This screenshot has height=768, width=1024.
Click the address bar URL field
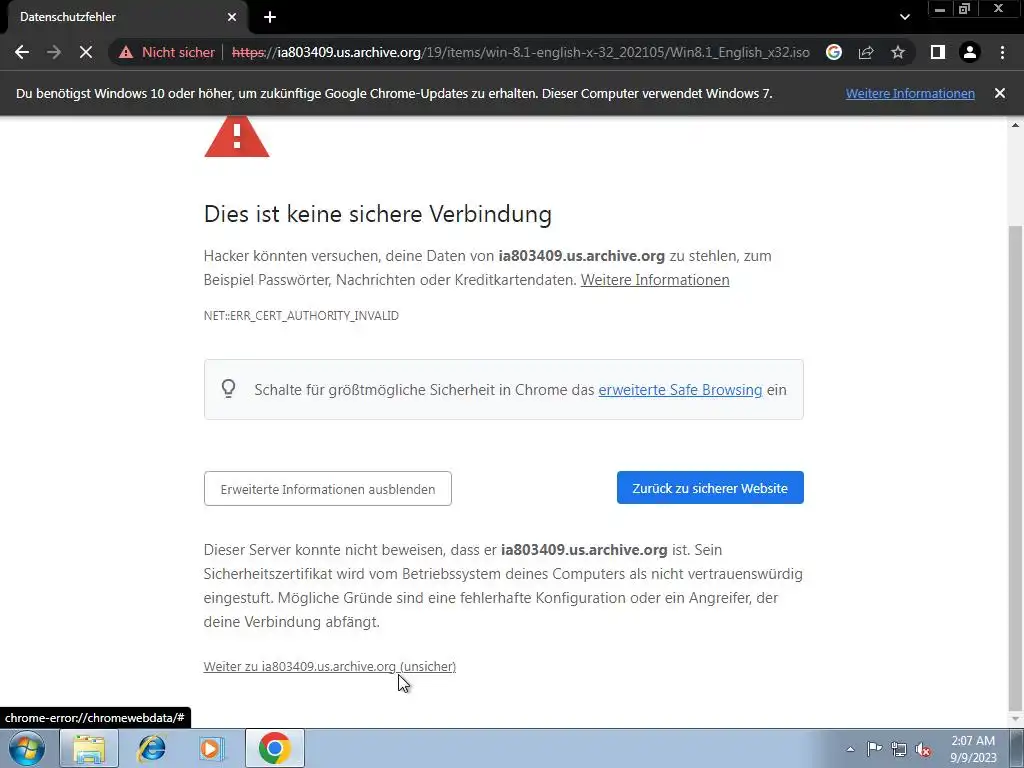tap(520, 52)
